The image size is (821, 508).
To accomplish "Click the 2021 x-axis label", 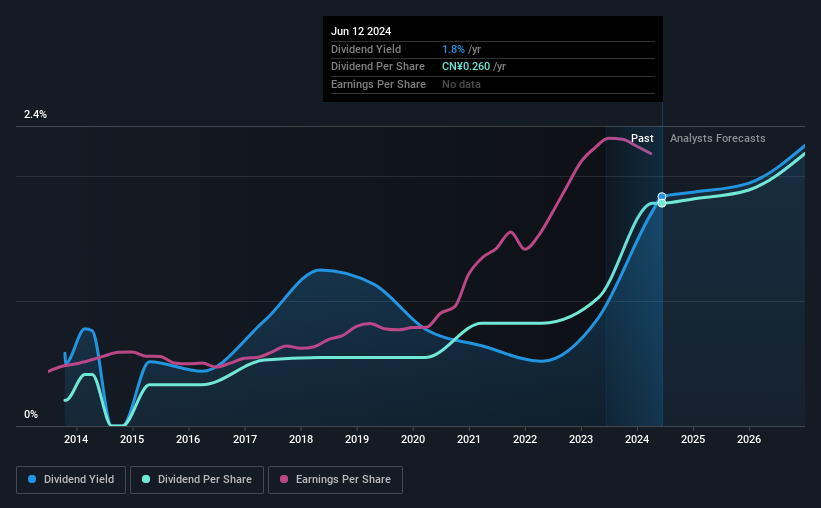I will pos(469,439).
